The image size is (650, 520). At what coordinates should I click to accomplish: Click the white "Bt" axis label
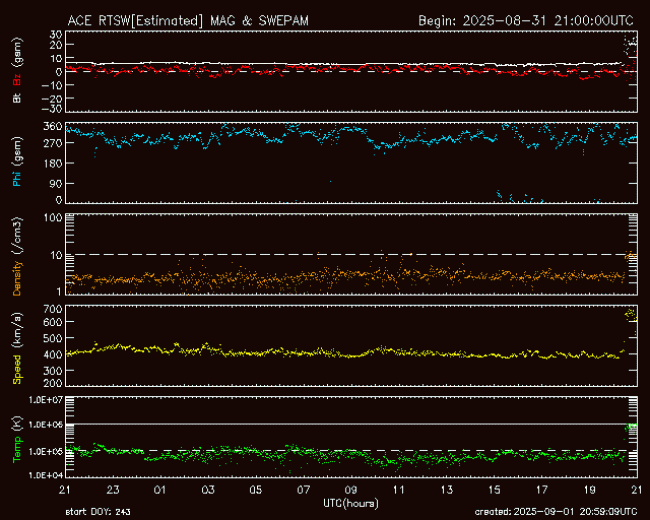[x=17, y=97]
